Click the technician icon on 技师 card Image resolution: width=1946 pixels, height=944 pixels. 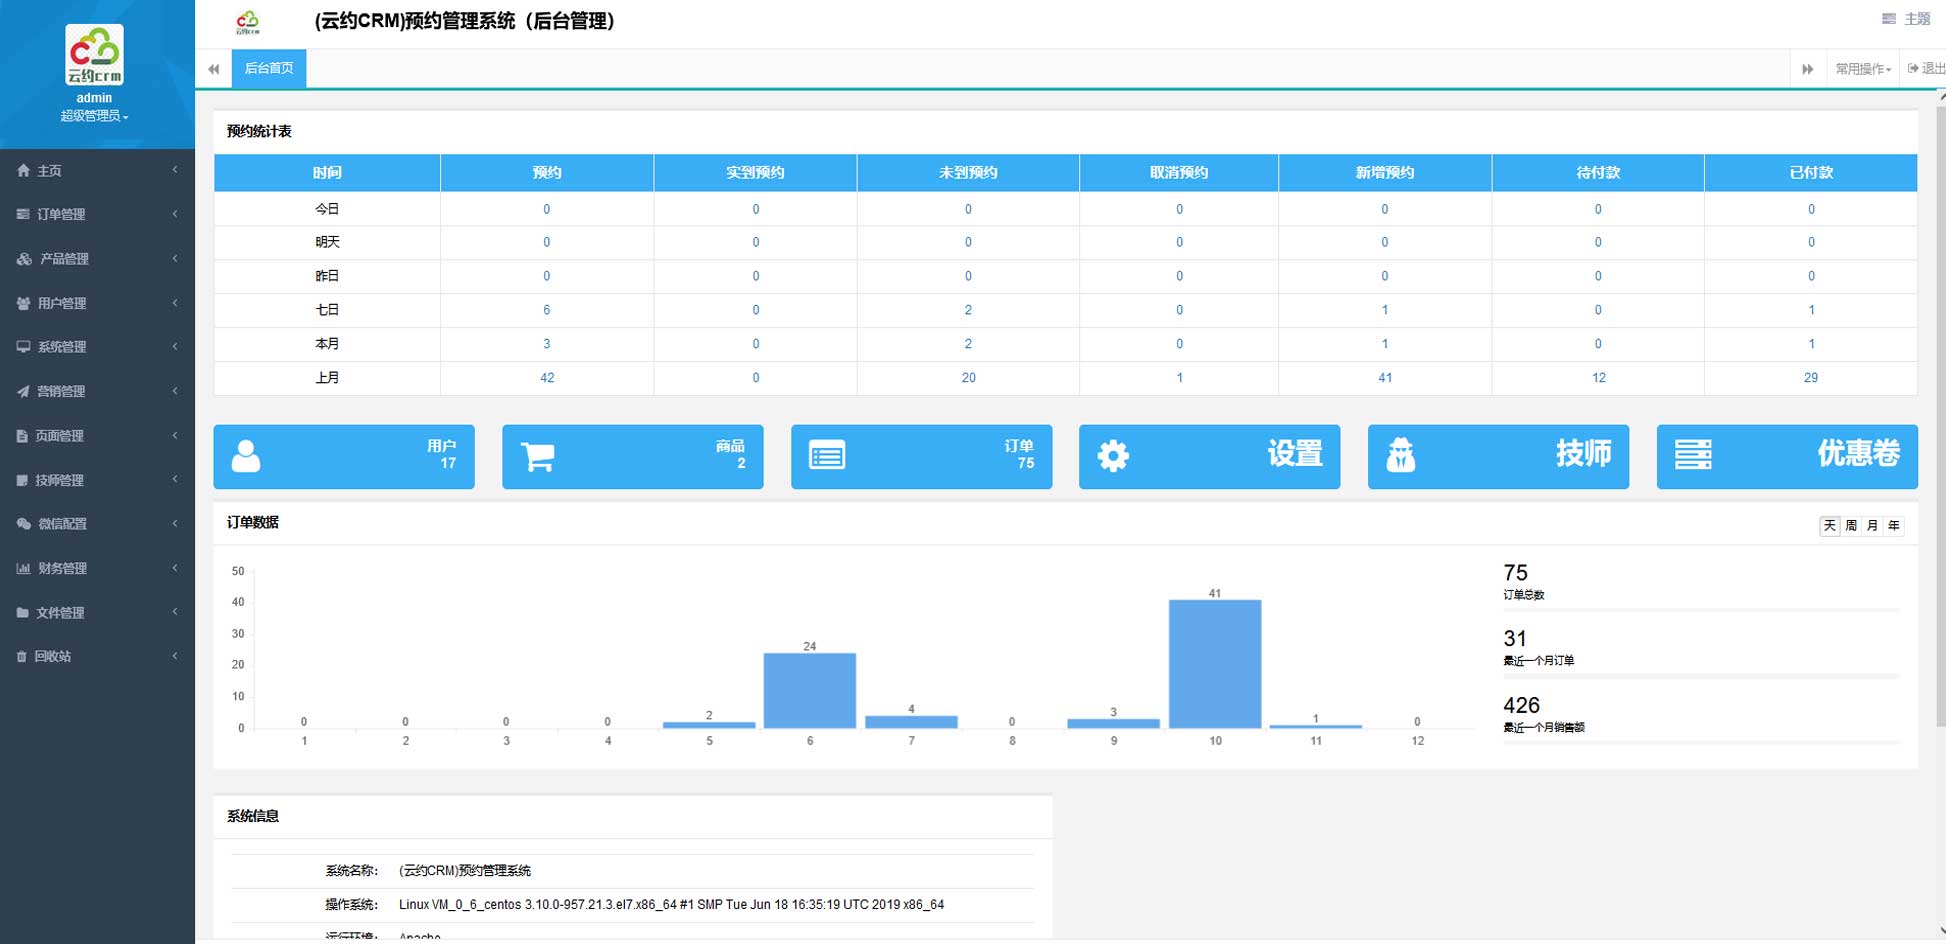(1401, 456)
